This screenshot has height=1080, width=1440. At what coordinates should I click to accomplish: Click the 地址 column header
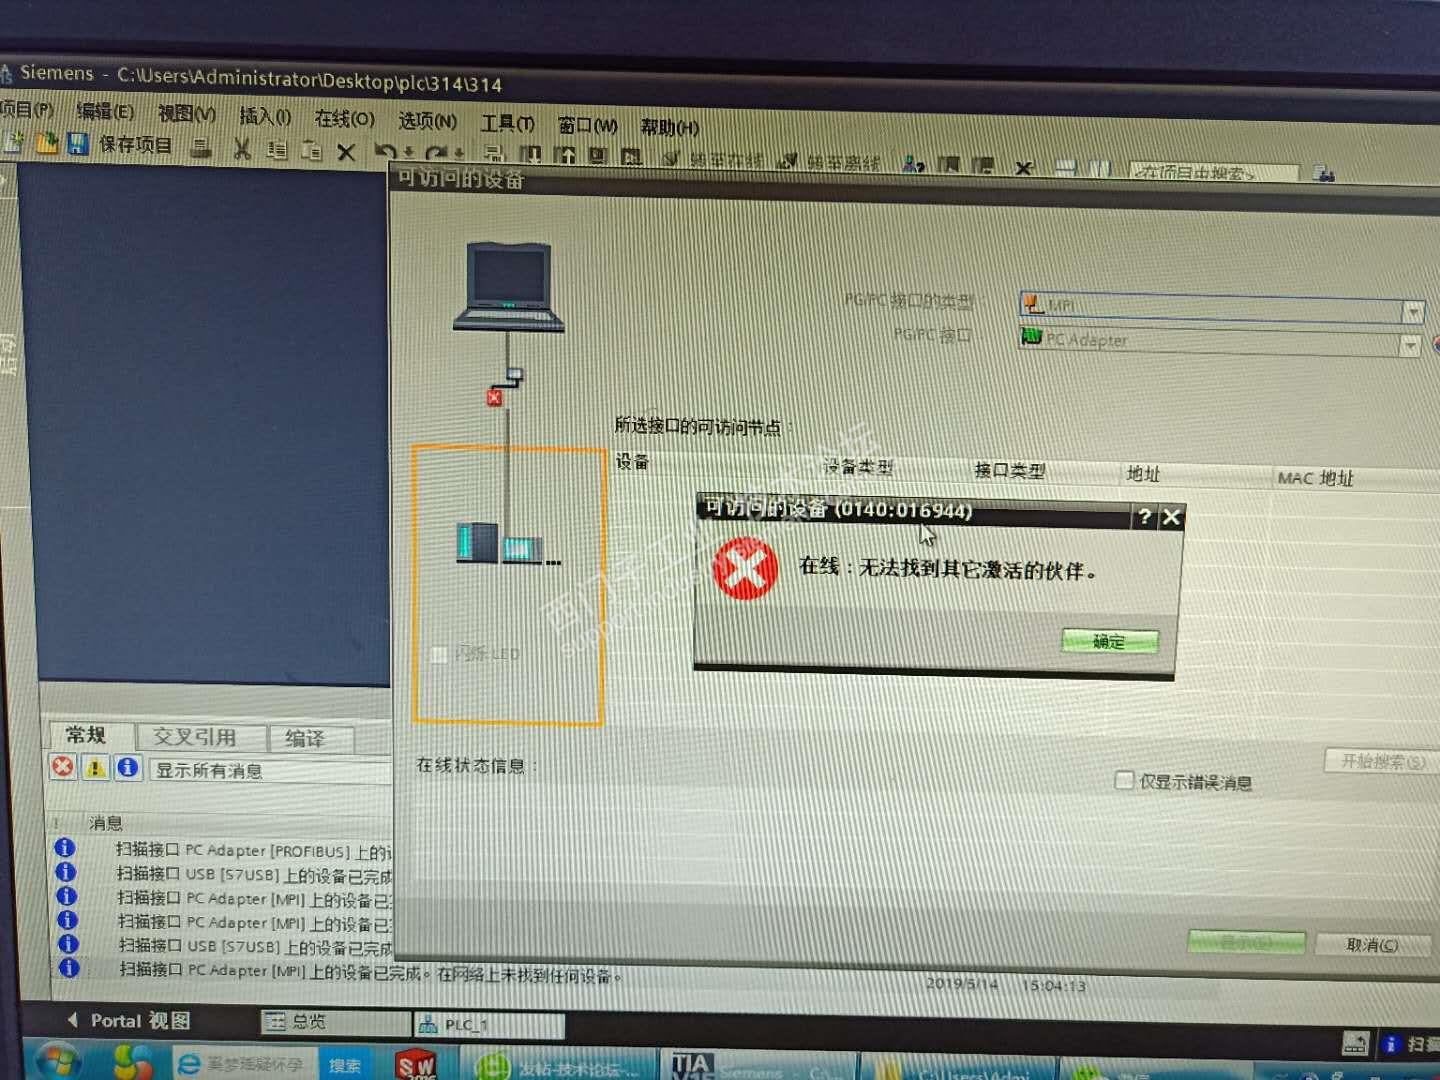click(x=1143, y=474)
